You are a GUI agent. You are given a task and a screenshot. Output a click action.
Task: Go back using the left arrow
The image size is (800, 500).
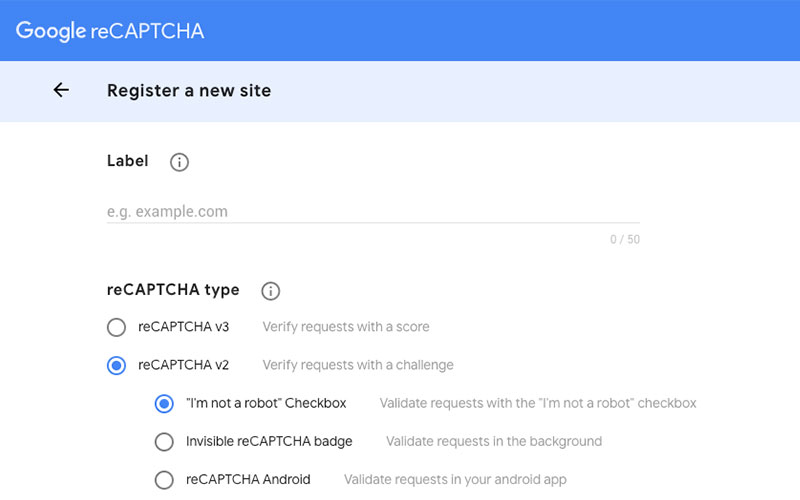[61, 90]
